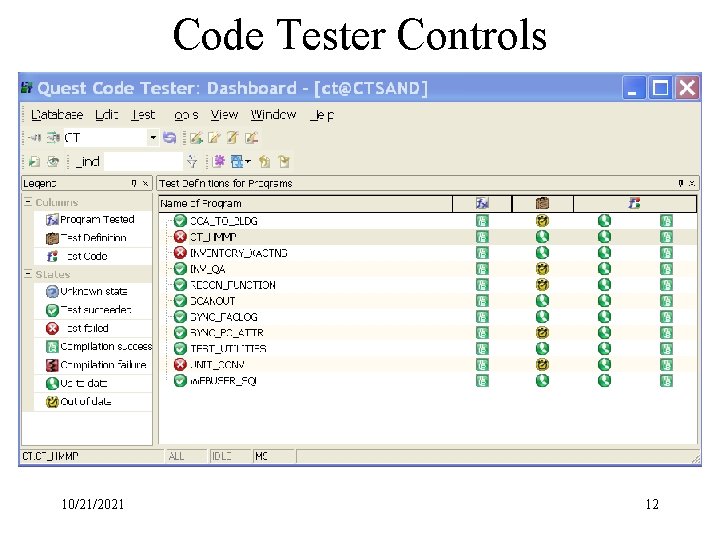Screen dimensions: 720x540
Task: Select Test failed legend entry
Action: click(x=93, y=328)
